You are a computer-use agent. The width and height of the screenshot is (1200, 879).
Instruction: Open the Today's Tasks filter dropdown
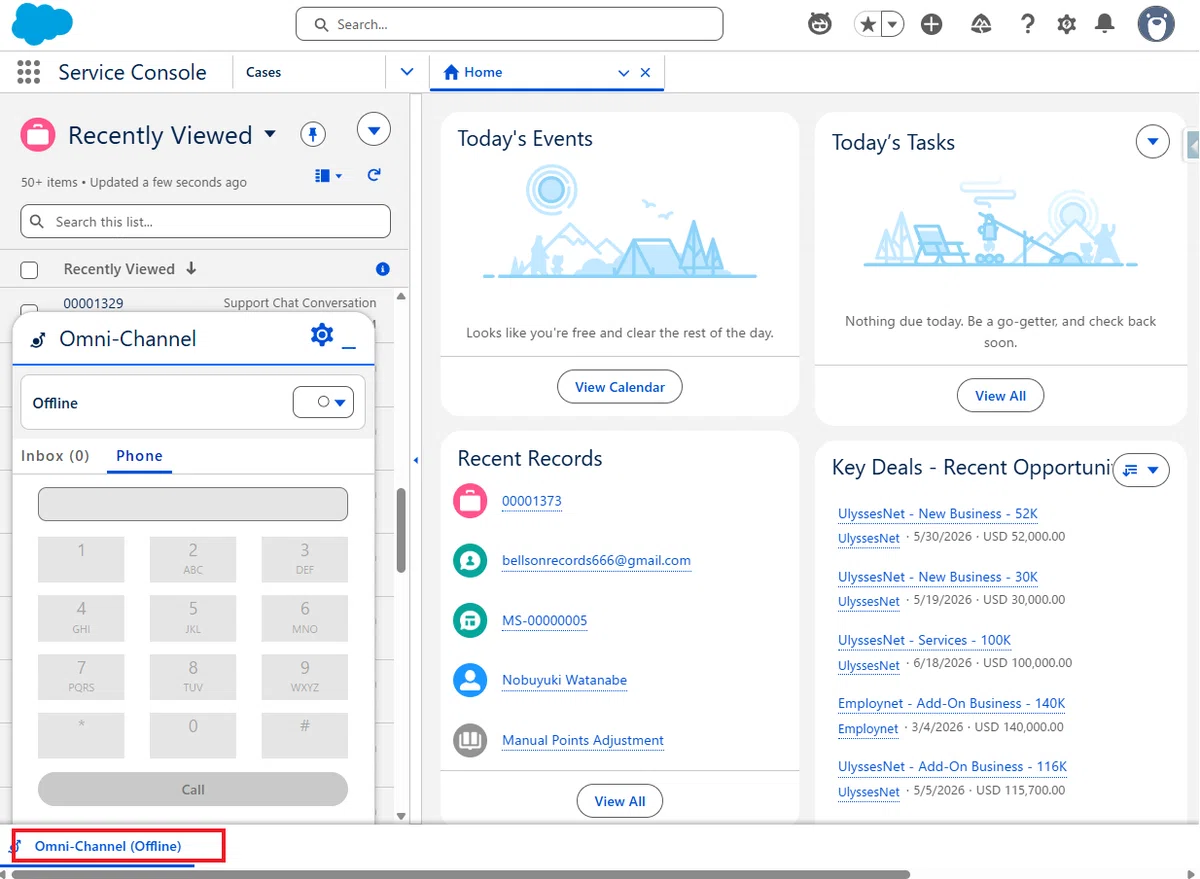point(1153,142)
